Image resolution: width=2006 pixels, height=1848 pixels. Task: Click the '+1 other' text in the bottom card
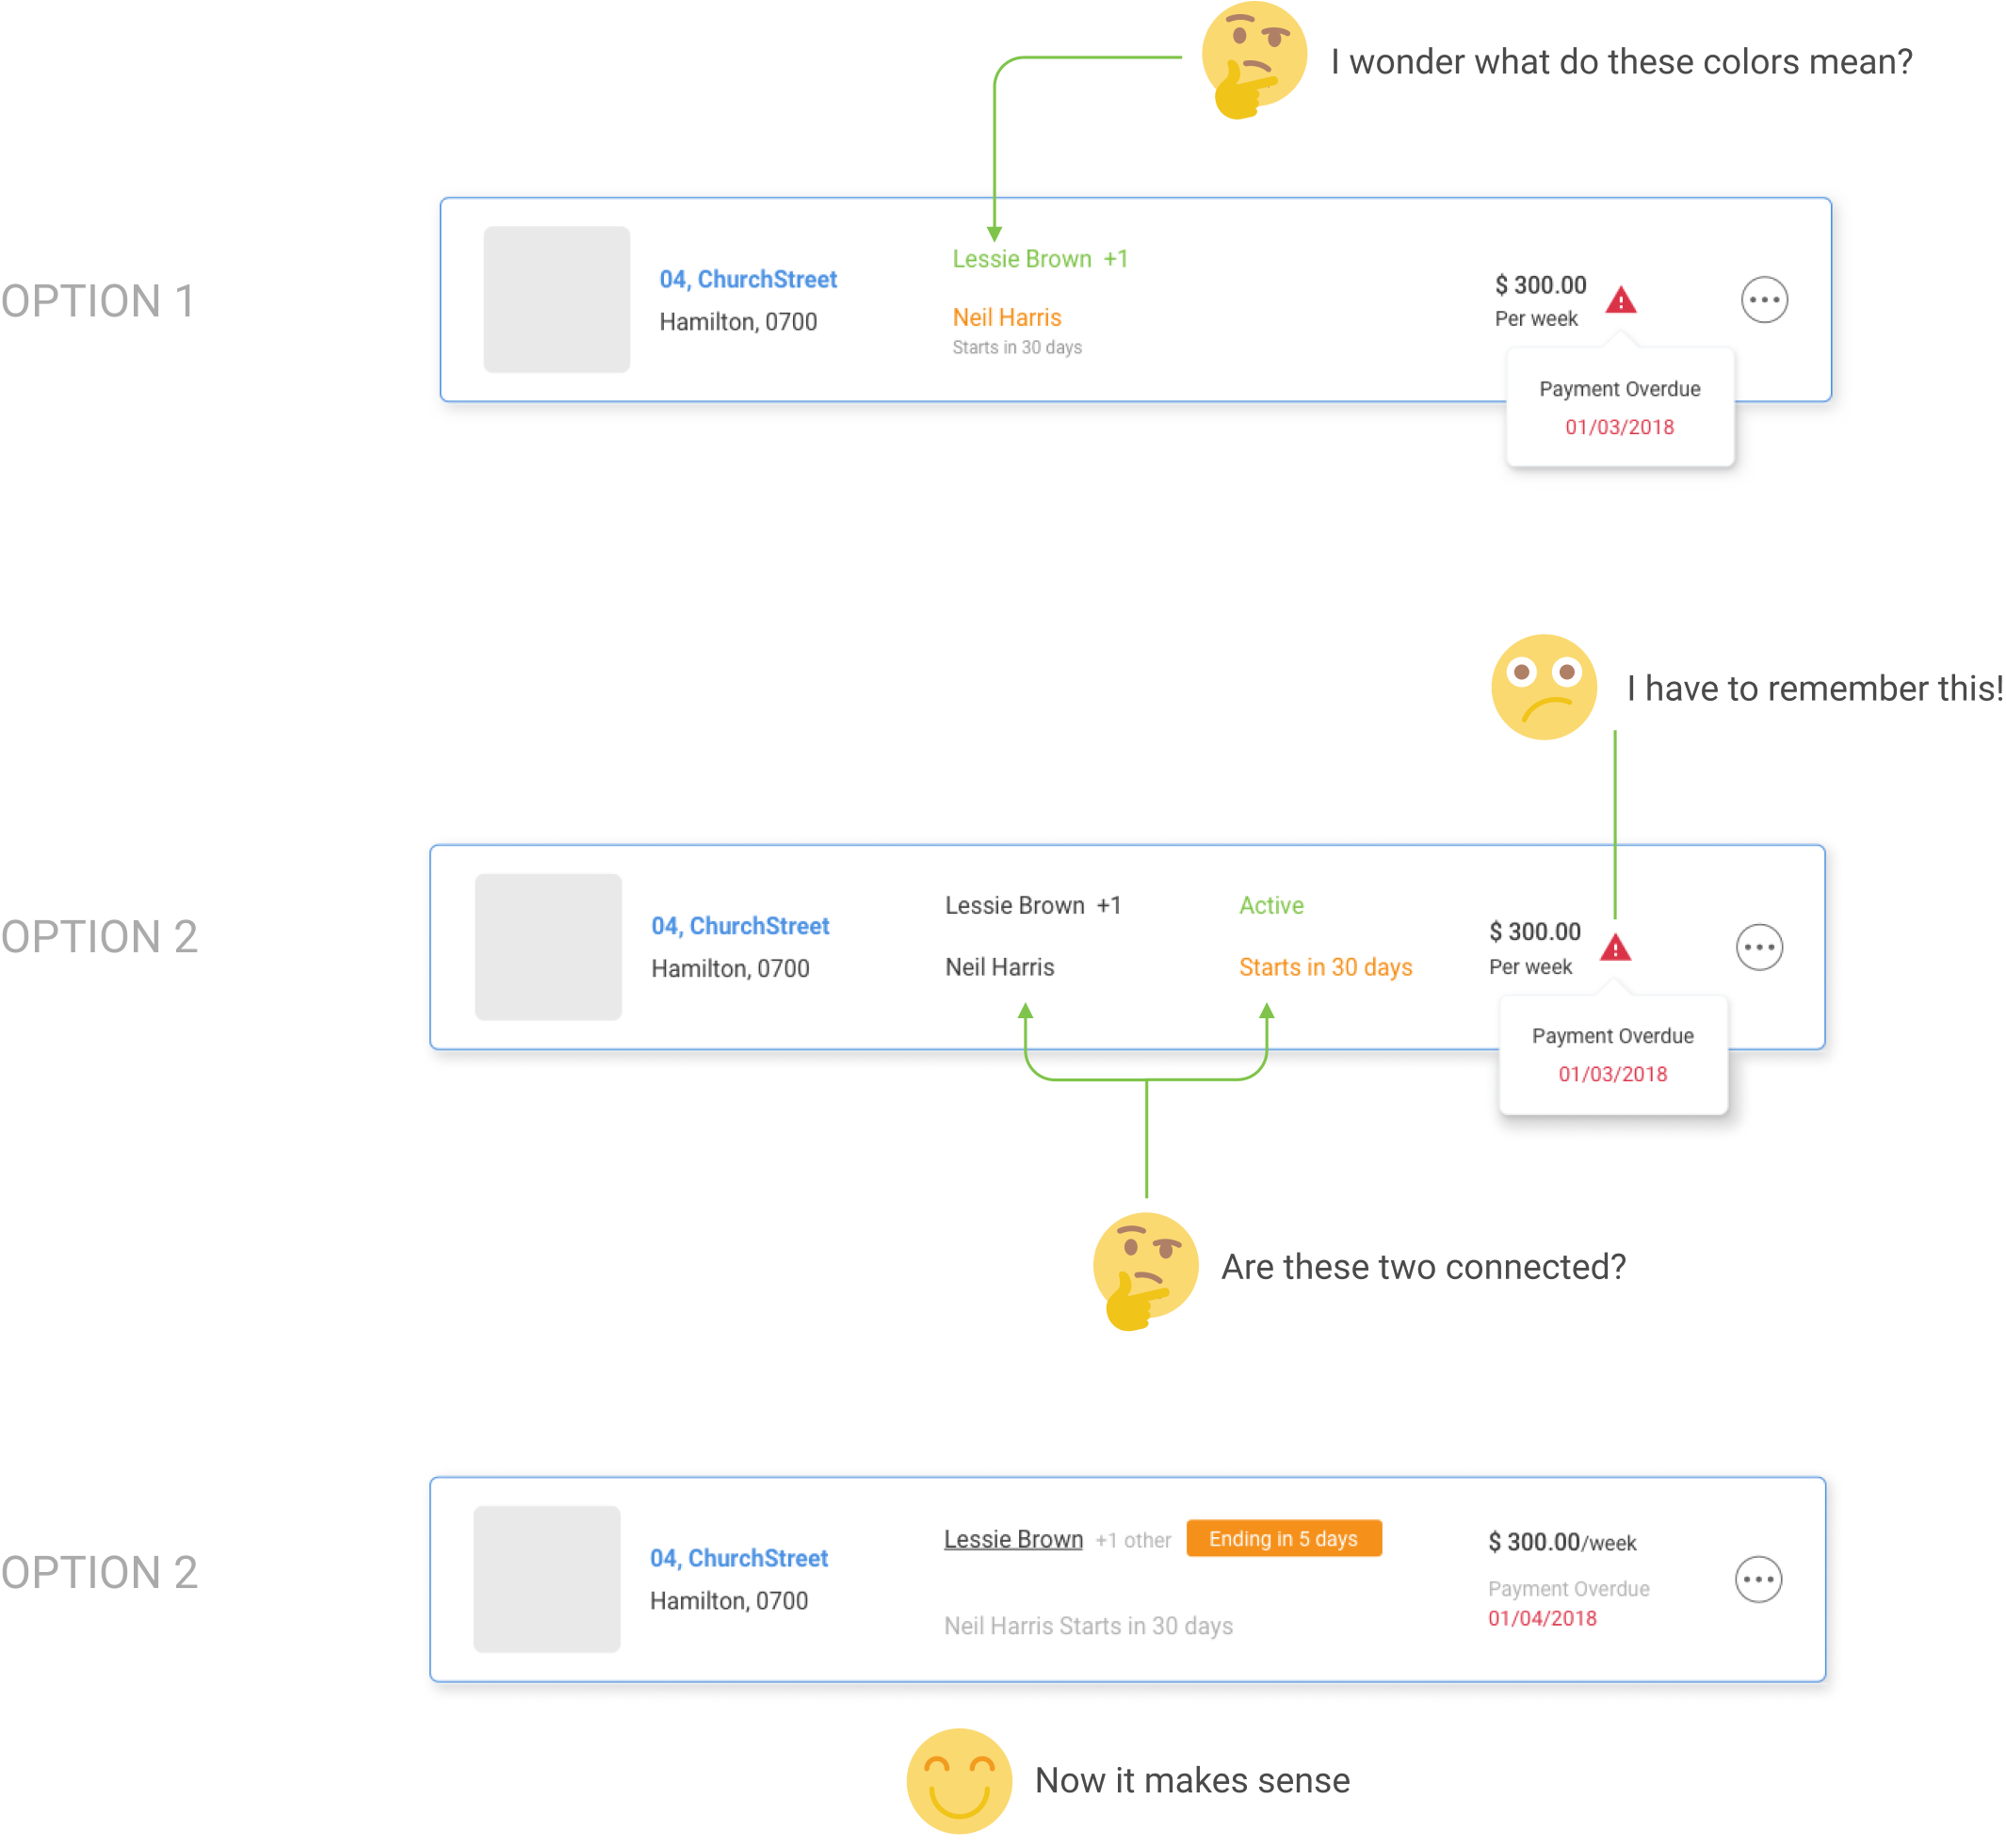pos(1132,1540)
